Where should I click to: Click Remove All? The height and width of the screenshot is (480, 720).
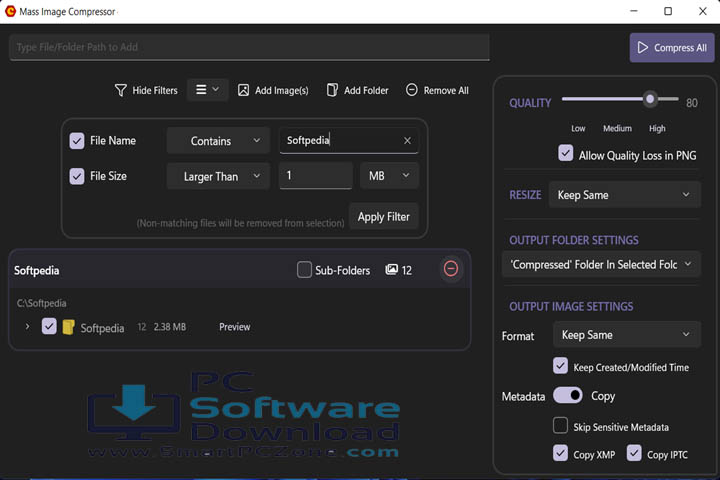click(x=437, y=90)
